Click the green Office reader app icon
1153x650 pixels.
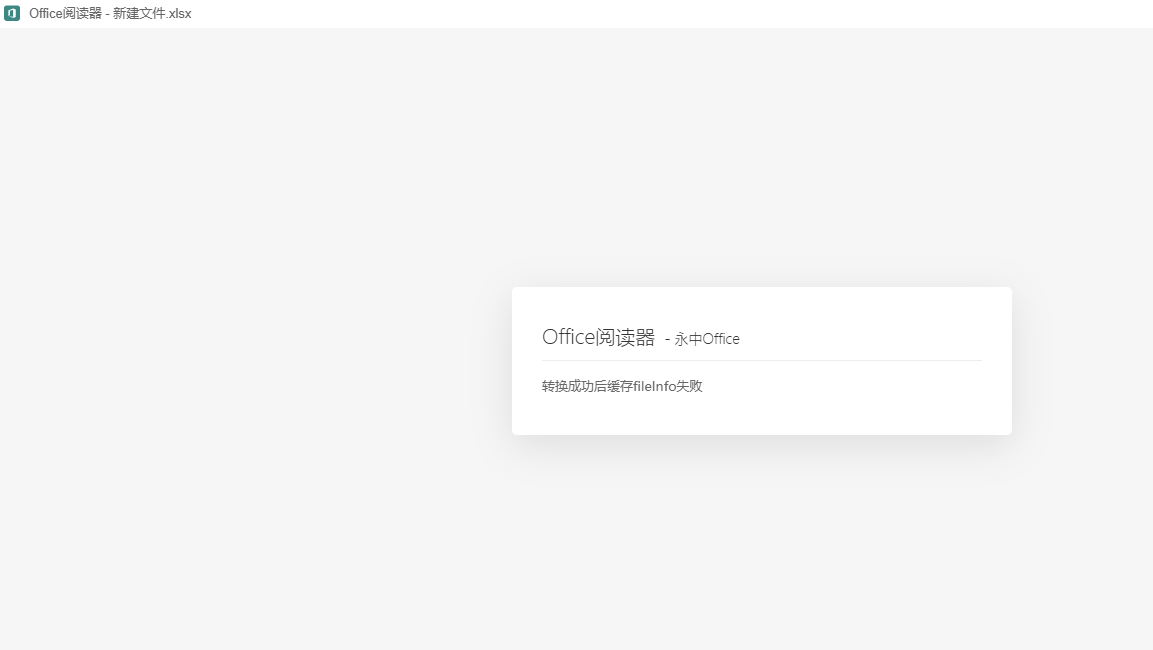[x=12, y=13]
